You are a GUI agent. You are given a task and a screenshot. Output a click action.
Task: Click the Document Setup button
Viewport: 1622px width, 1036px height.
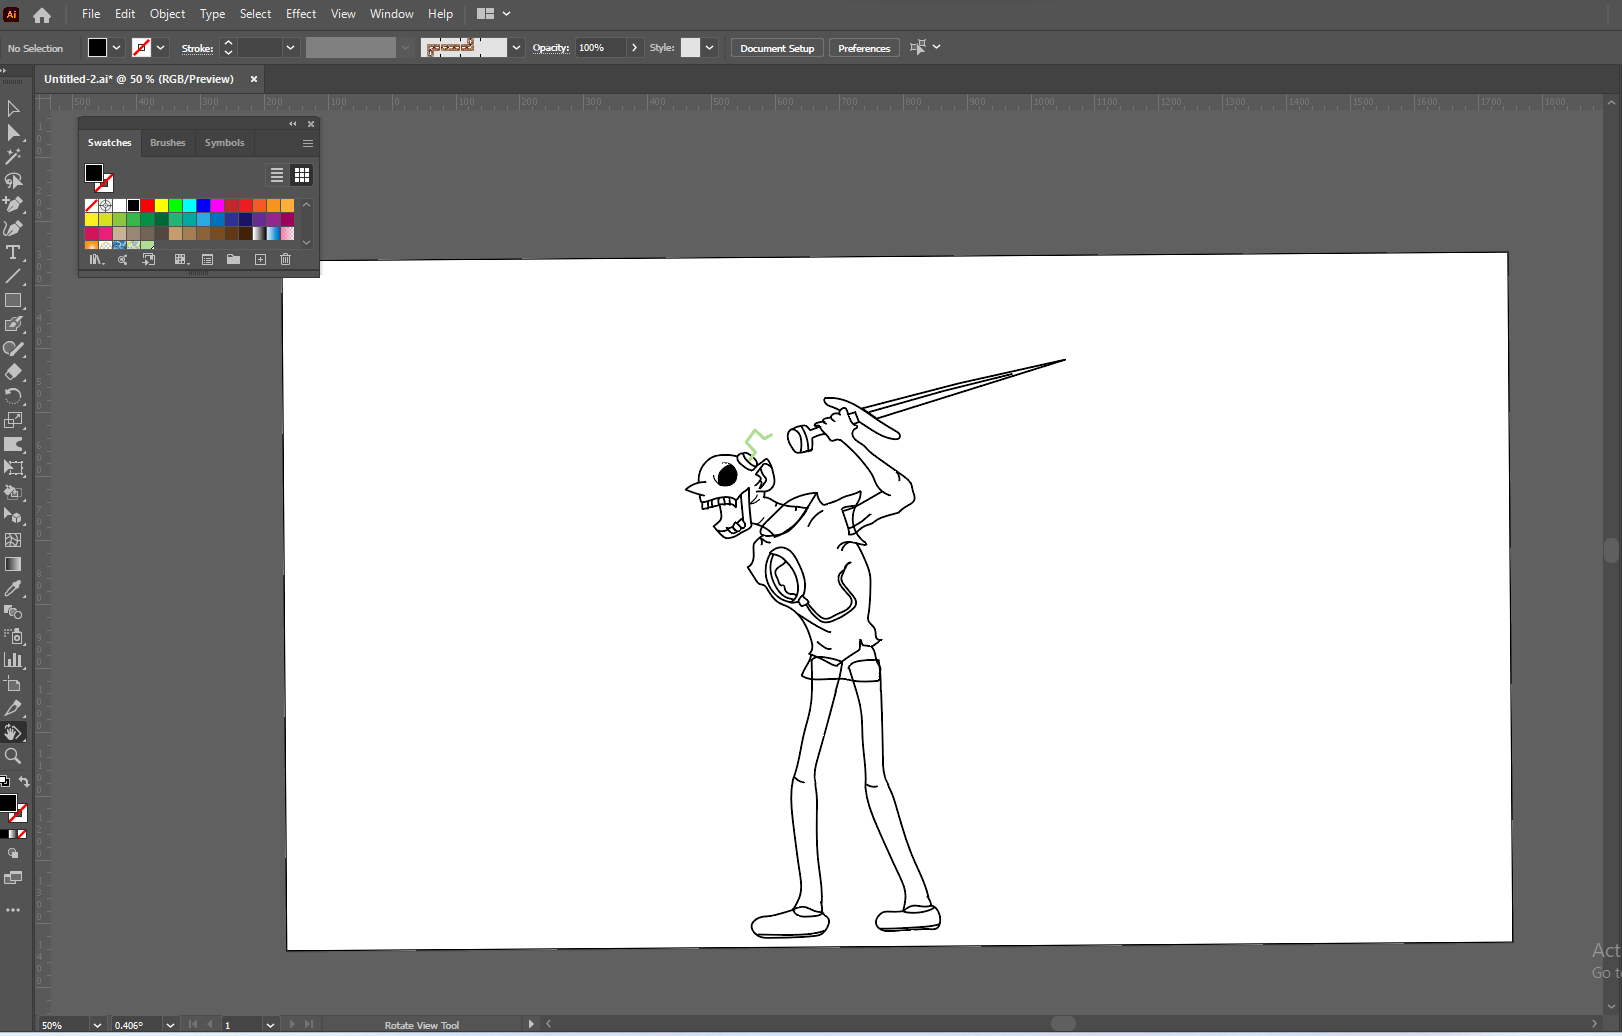click(777, 48)
